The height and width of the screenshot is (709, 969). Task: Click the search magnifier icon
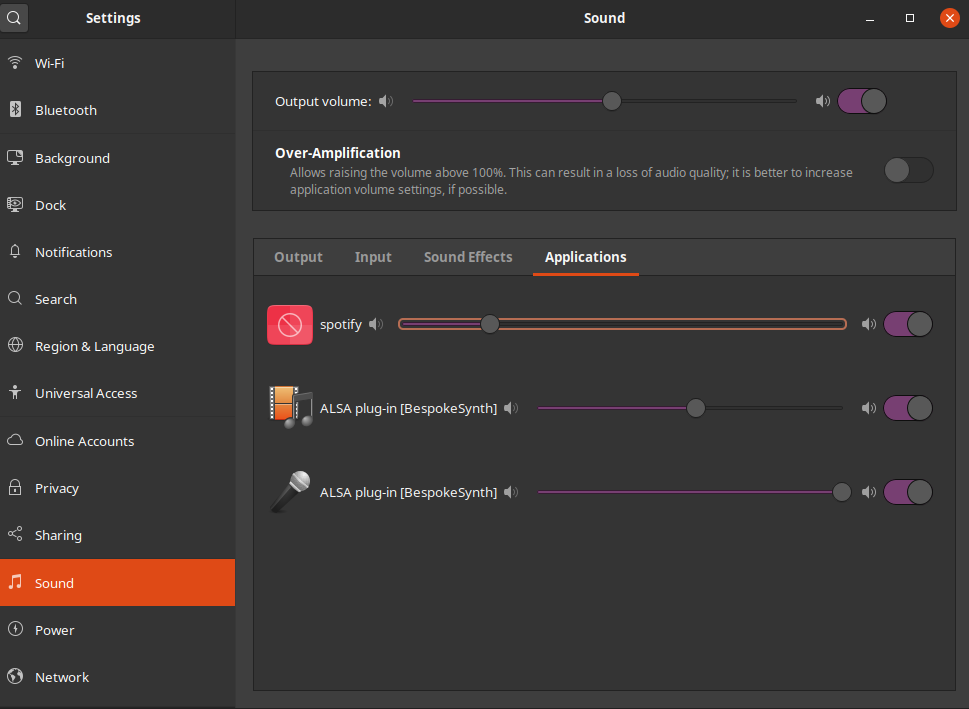tap(14, 18)
